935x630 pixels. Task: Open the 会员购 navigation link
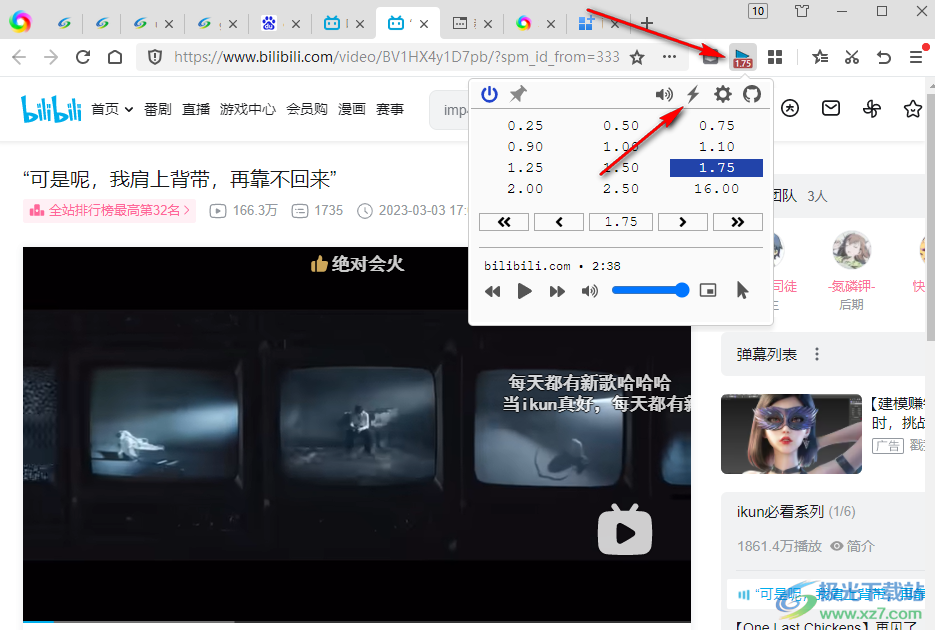click(x=306, y=109)
